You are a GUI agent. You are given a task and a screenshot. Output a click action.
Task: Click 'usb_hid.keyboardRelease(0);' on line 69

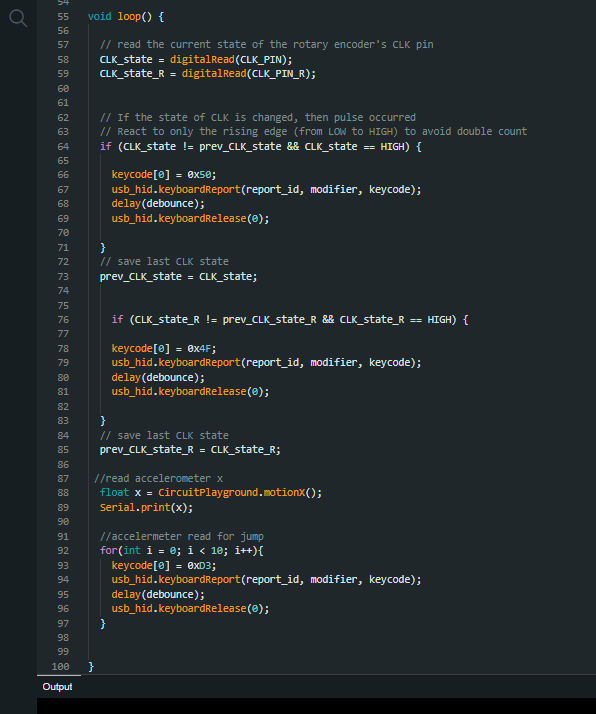point(190,219)
